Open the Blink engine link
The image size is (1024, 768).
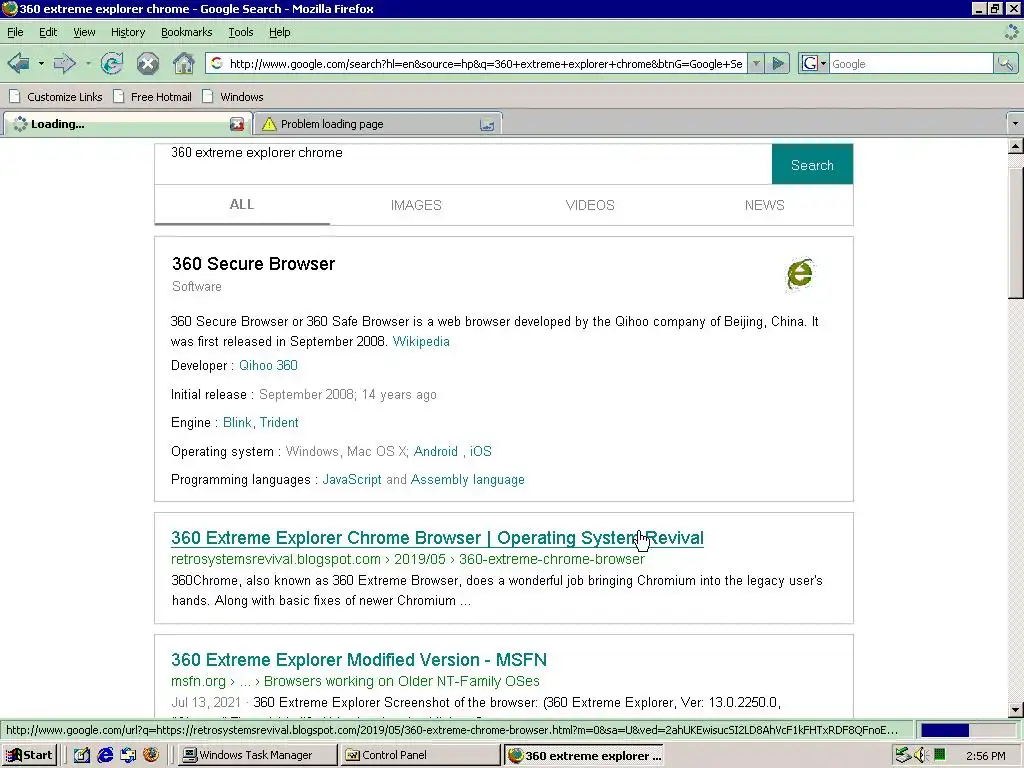[x=237, y=423]
